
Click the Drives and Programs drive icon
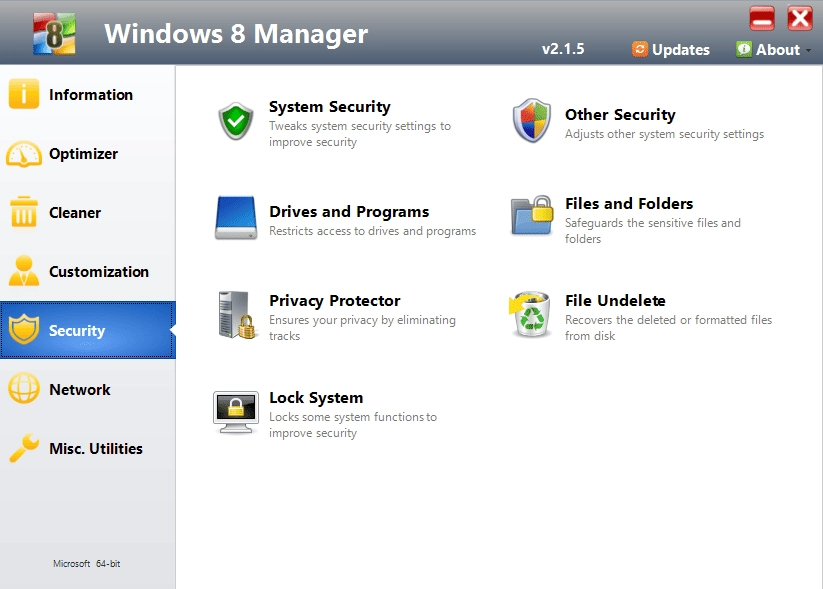click(x=236, y=218)
